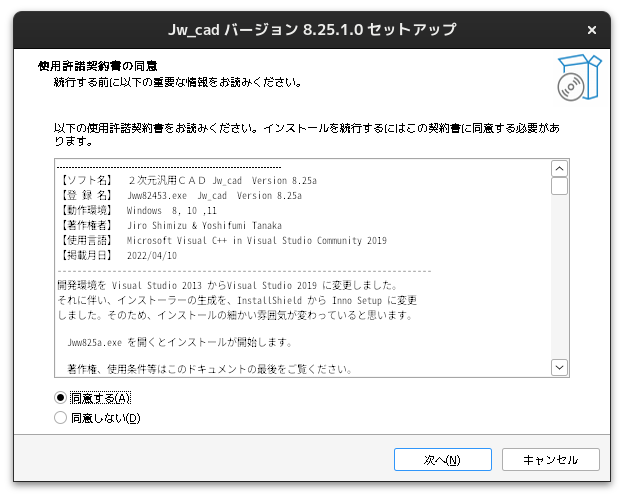Click the 【ソフト名】 line in the license
The width and height of the screenshot is (624, 498).
(x=187, y=180)
